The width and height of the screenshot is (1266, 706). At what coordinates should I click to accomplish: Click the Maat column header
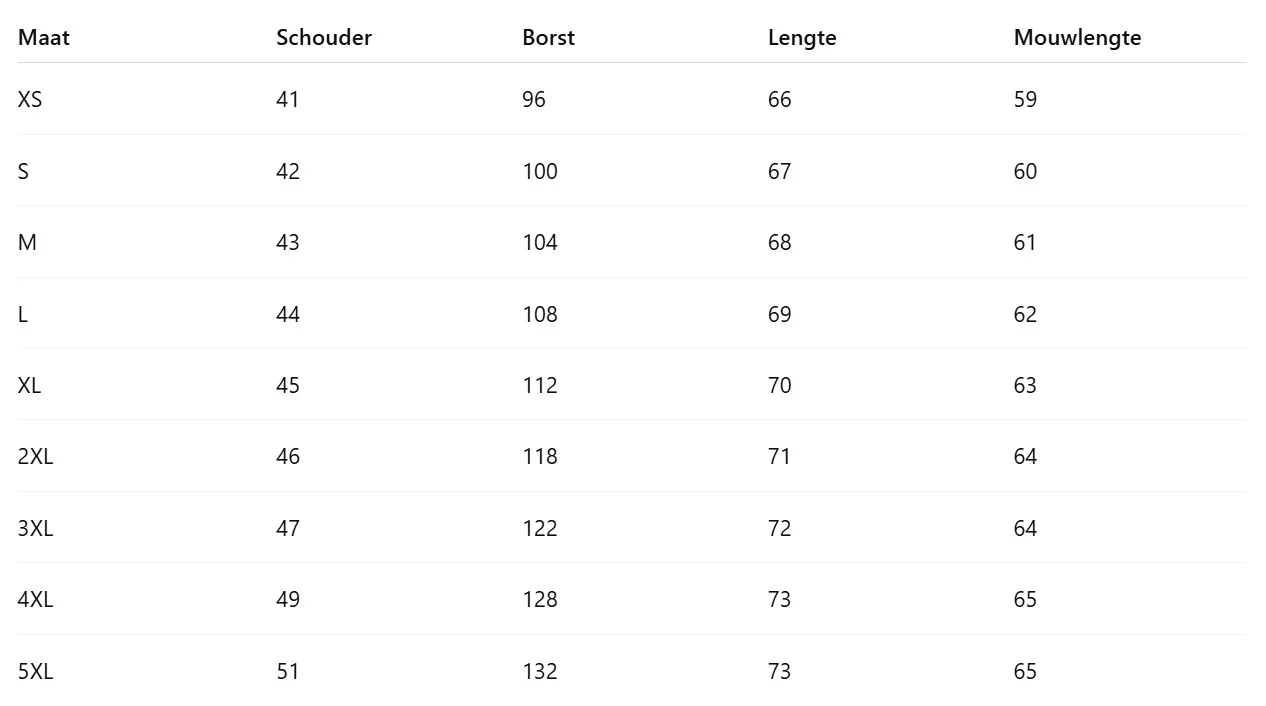(x=44, y=38)
